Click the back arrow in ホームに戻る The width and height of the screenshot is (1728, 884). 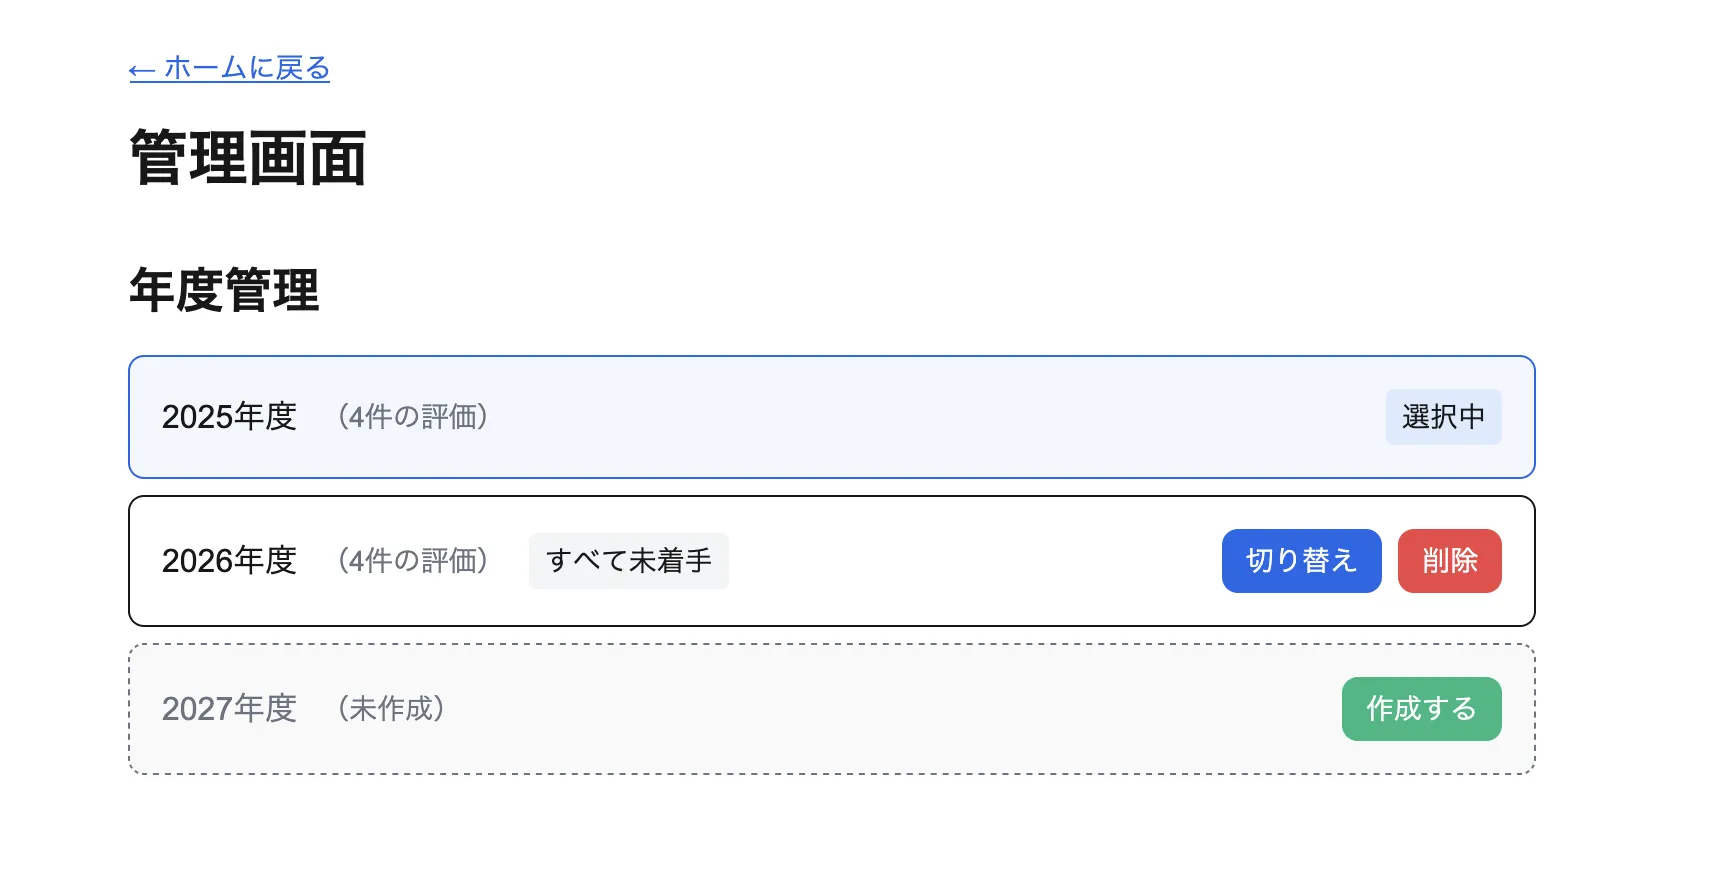coord(140,69)
